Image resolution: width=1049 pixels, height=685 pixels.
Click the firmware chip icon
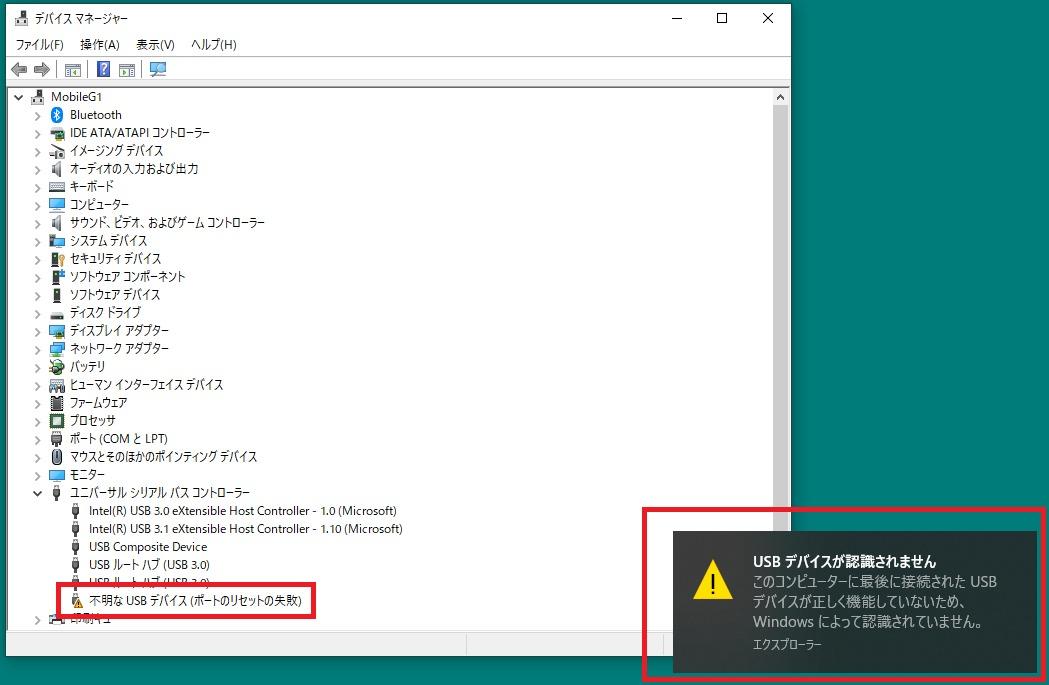point(57,403)
